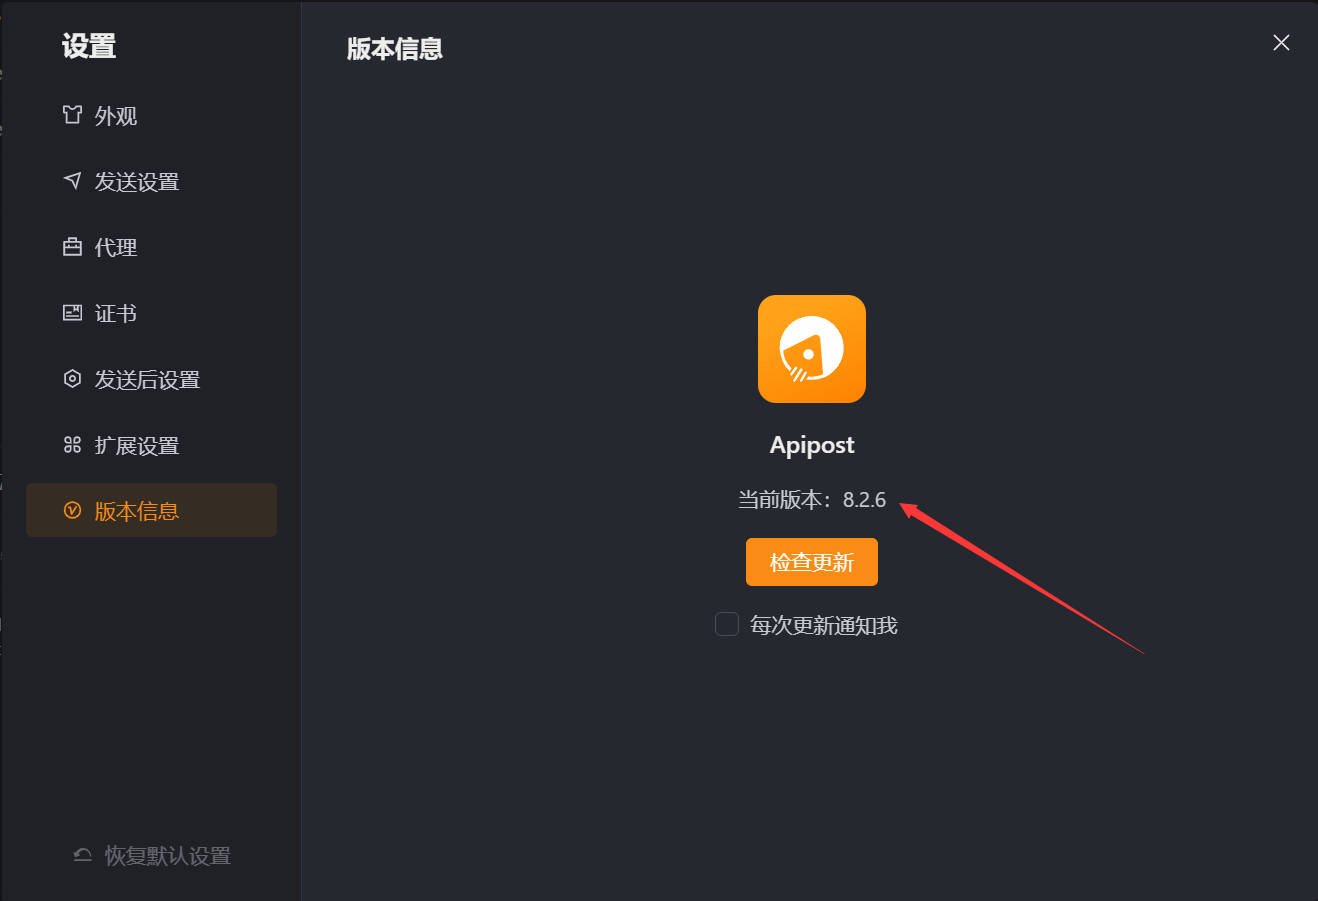Image resolution: width=1318 pixels, height=901 pixels.
Task: Click the 当前版本 8.2.6 text
Action: (811, 500)
